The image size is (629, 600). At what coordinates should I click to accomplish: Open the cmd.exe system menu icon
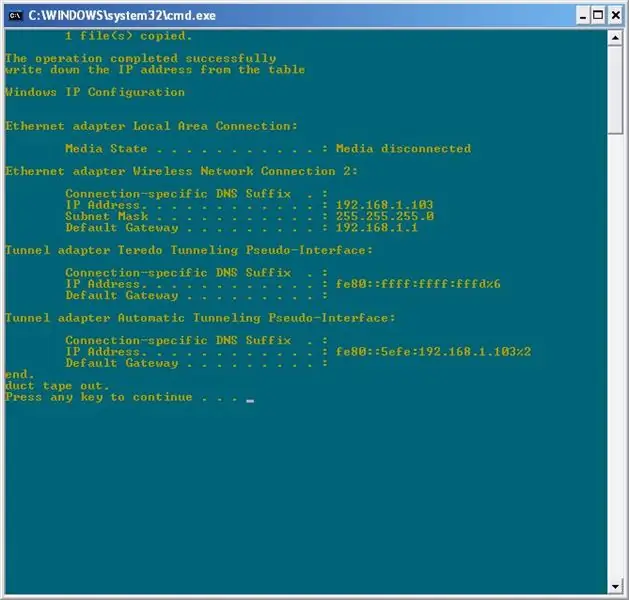16,16
